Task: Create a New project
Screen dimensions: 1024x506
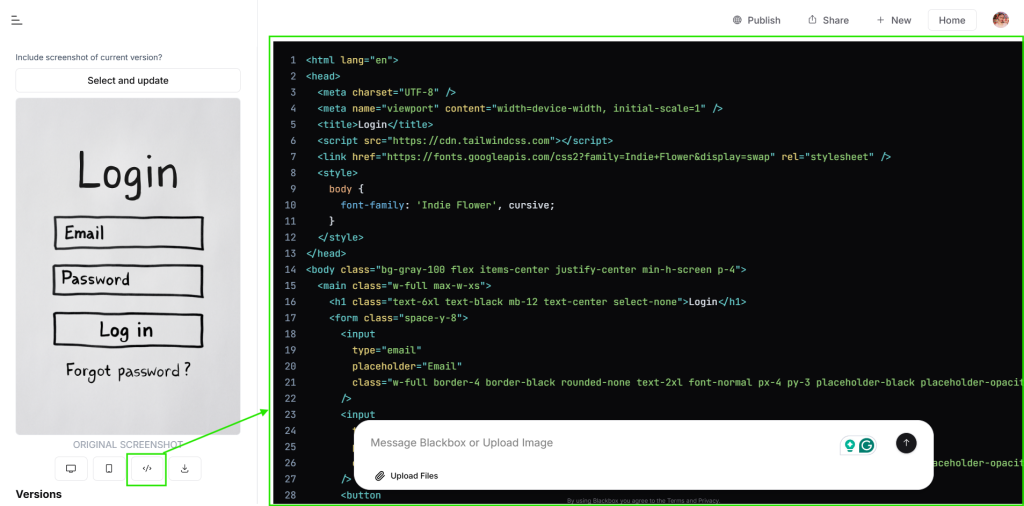Action: pyautogui.click(x=894, y=20)
